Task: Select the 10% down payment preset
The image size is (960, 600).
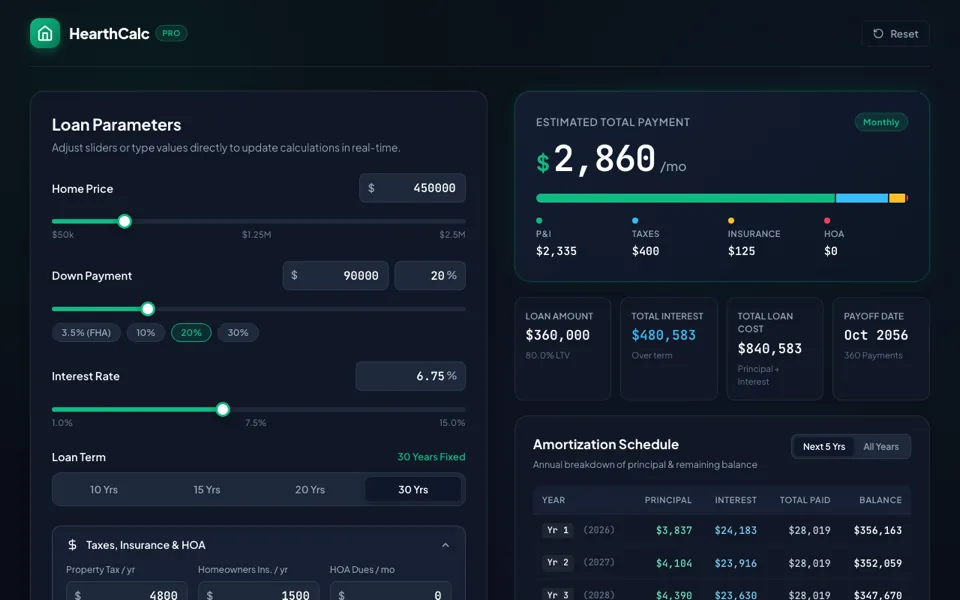Action: [146, 332]
